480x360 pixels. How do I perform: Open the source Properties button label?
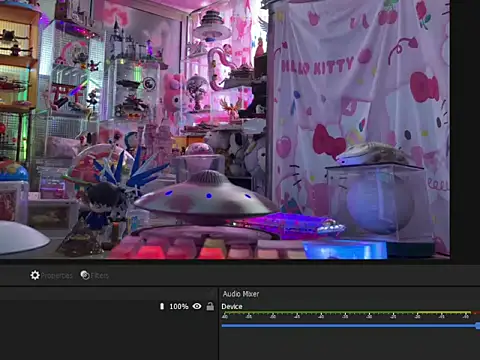[57, 276]
